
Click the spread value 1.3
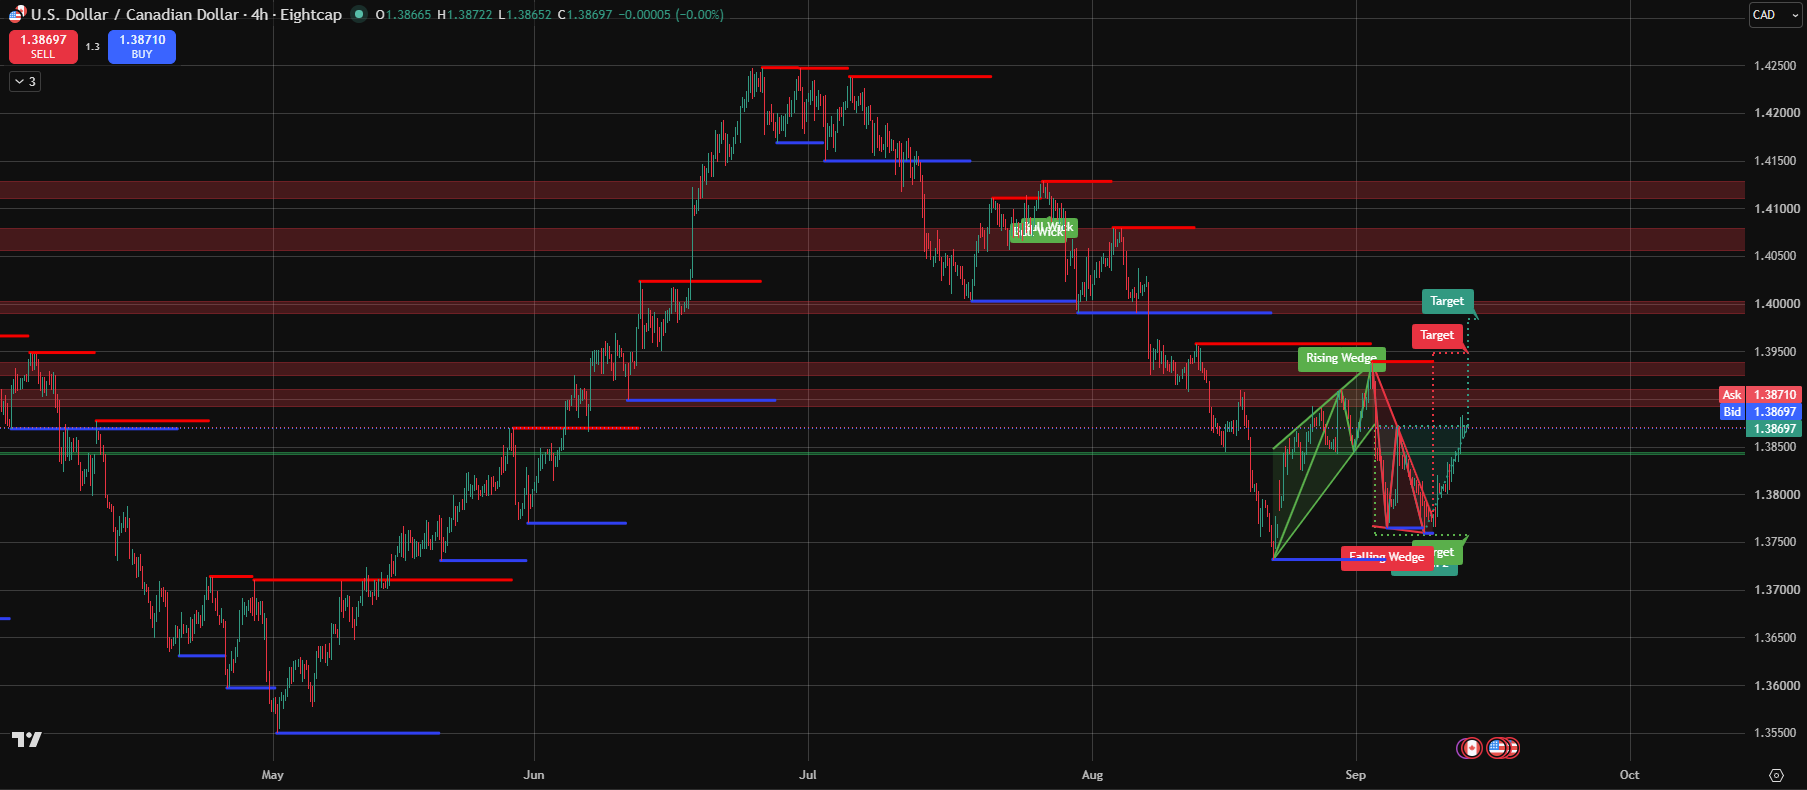pos(93,47)
